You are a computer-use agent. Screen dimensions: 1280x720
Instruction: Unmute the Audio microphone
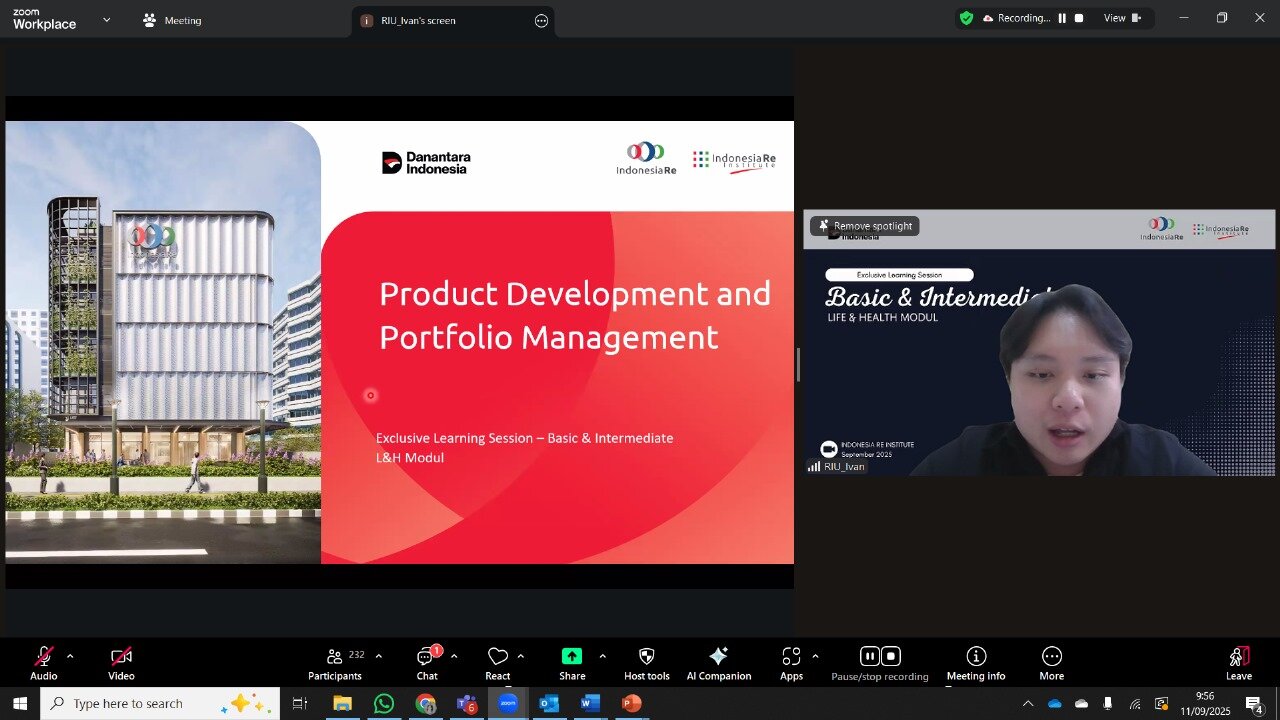tap(43, 657)
